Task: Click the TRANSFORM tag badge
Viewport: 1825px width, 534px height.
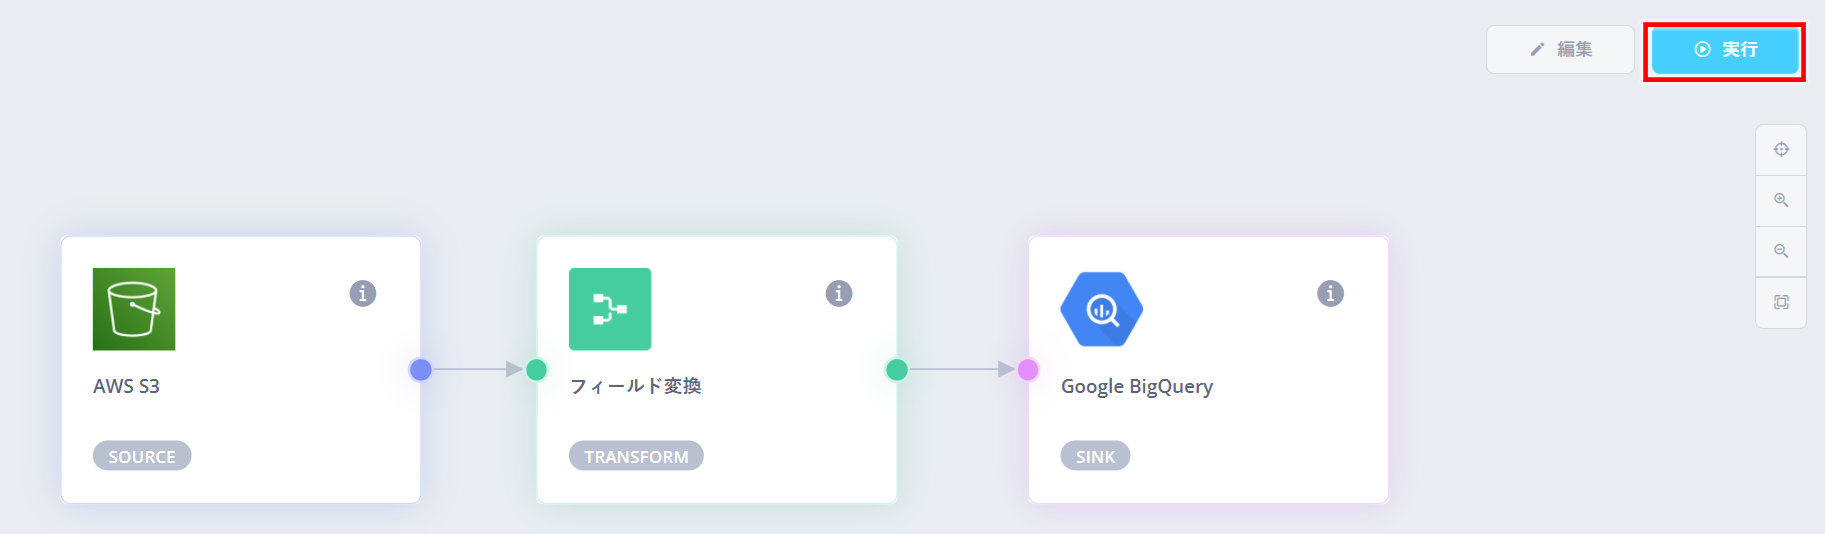Action: tap(636, 456)
